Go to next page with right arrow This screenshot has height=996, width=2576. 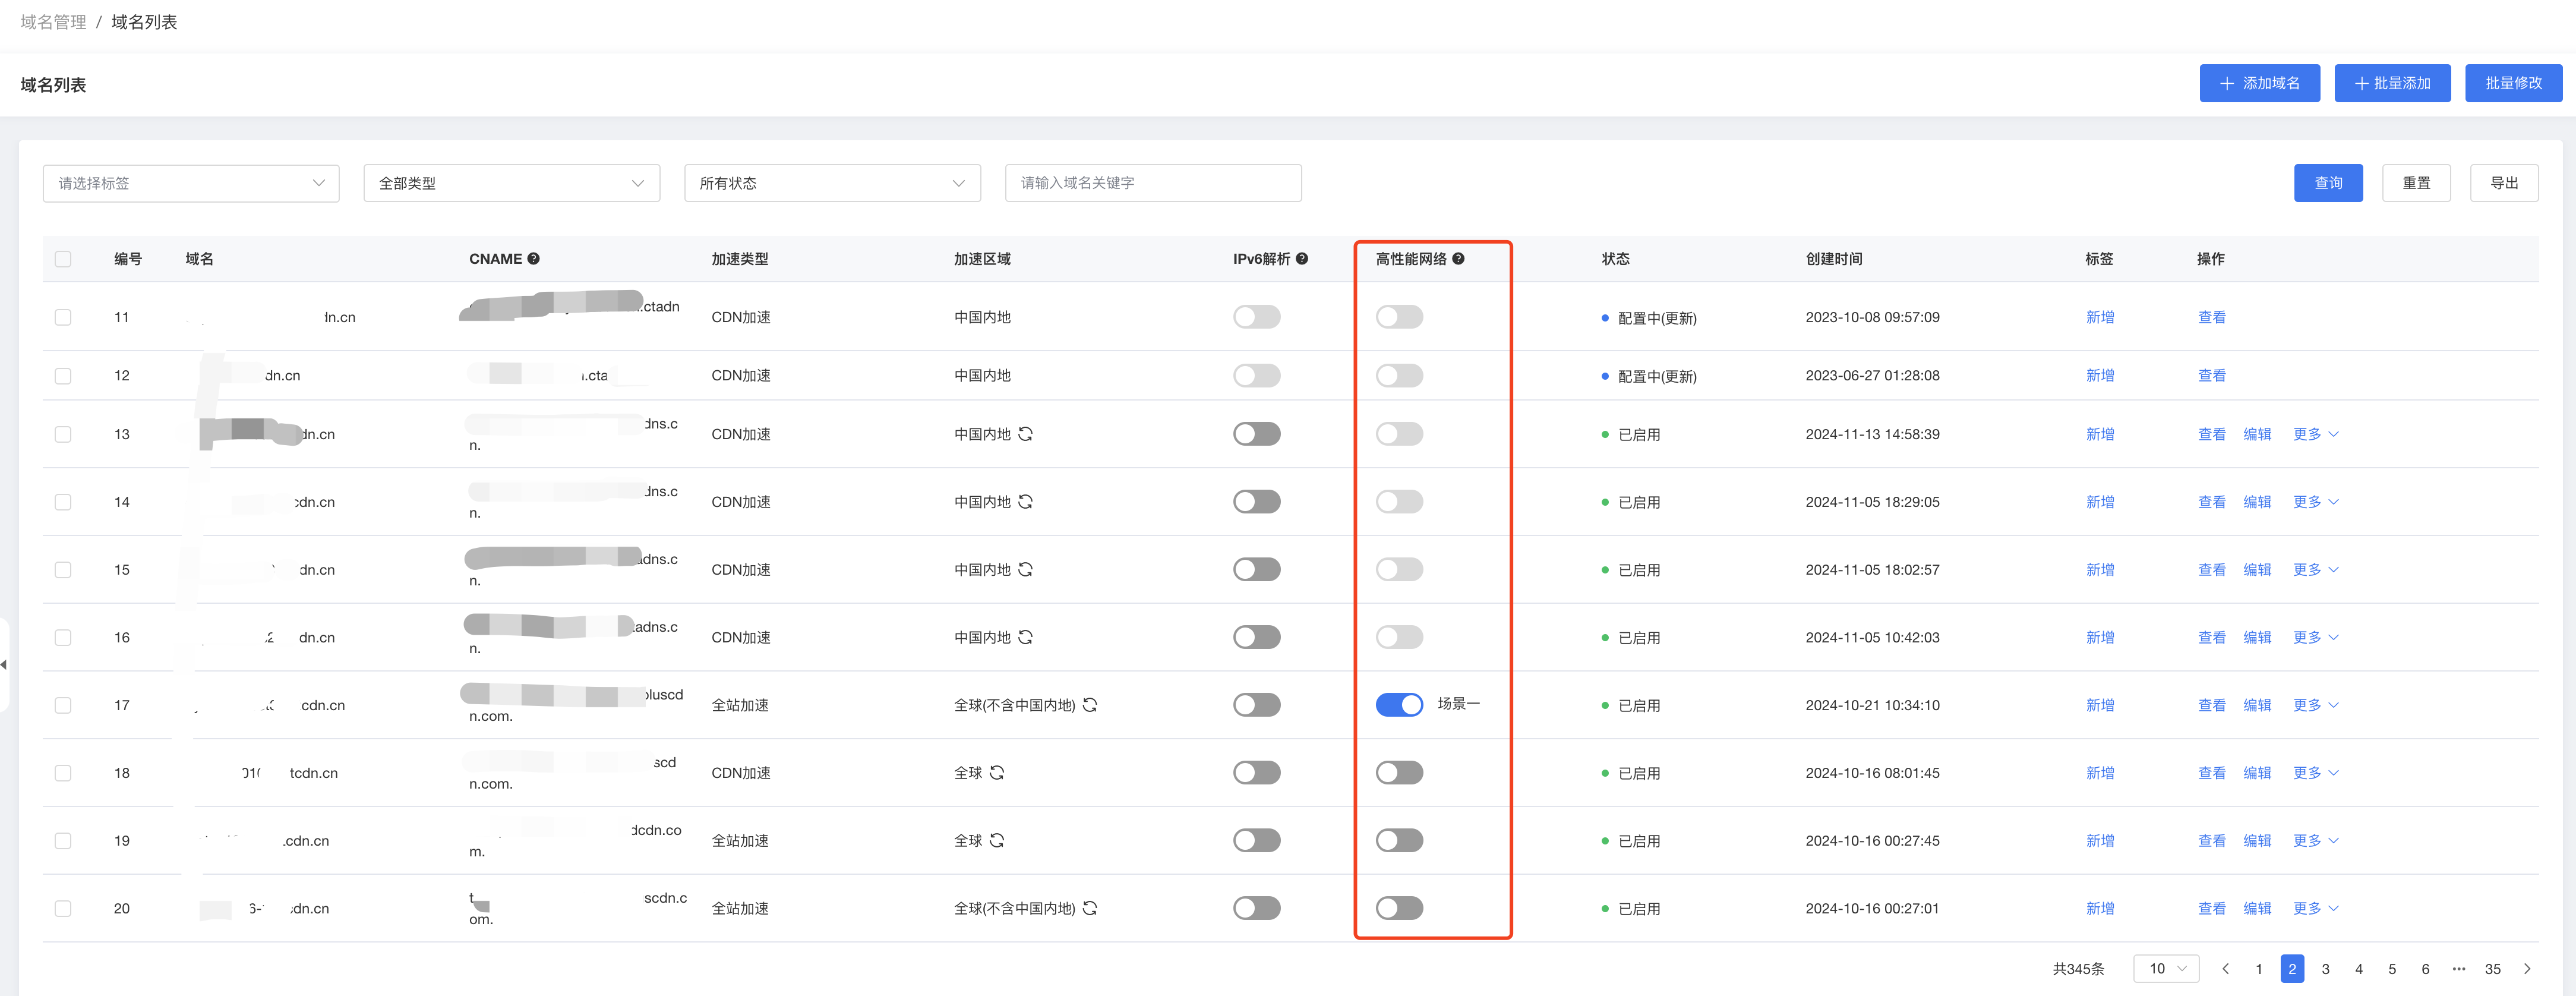2527,969
